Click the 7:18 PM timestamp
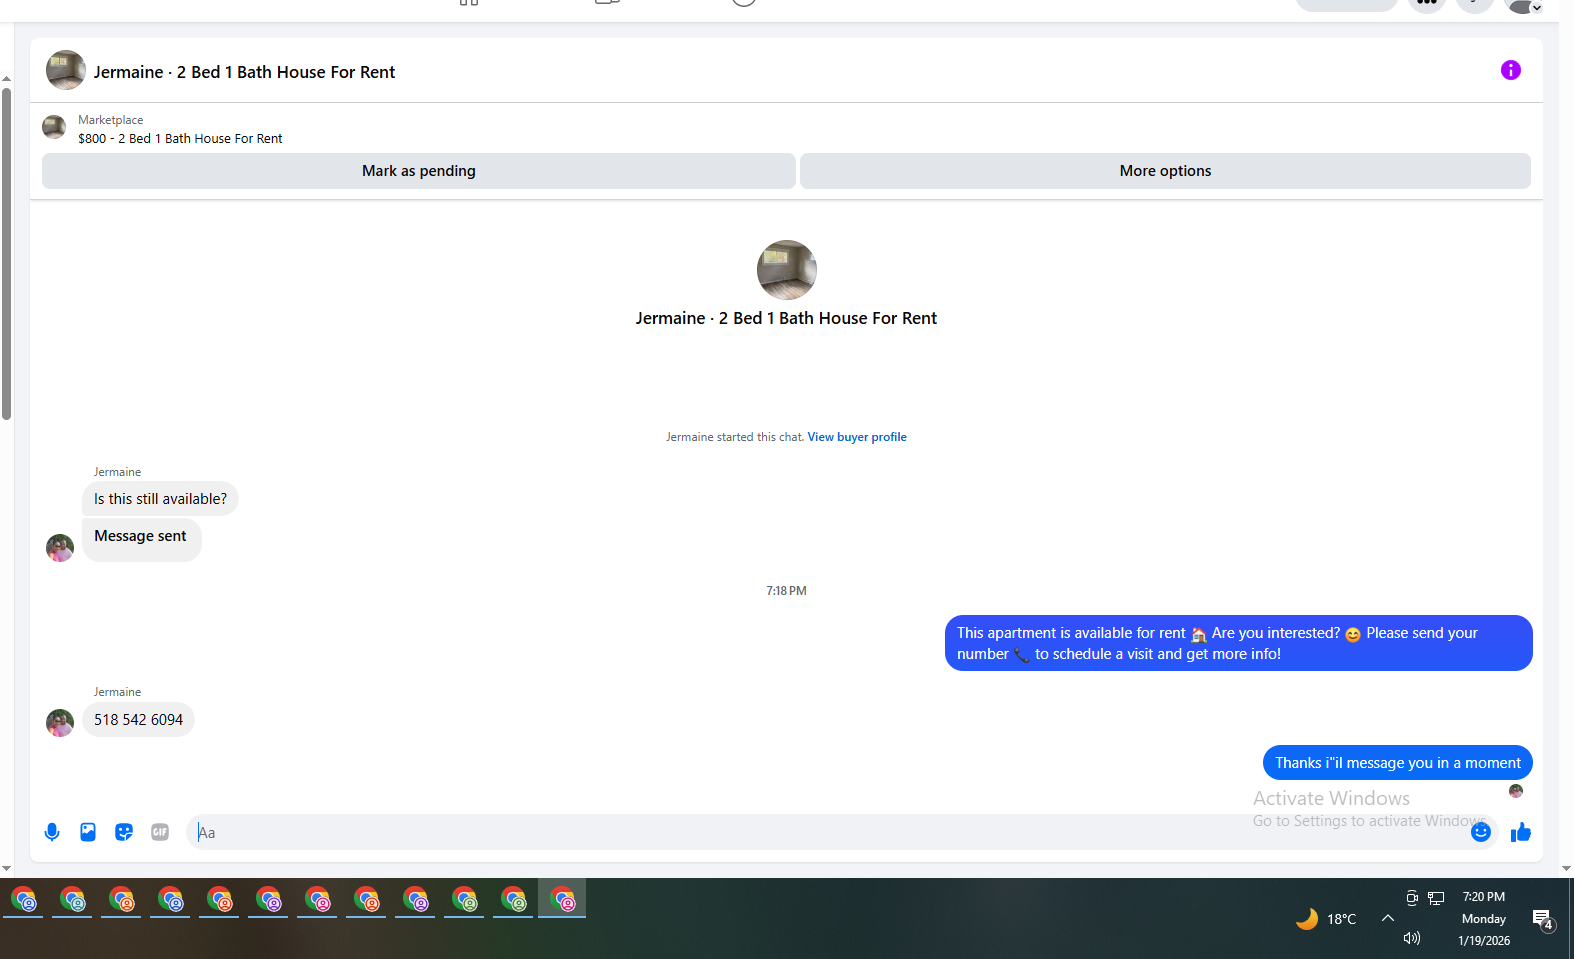The image size is (1574, 959). click(x=786, y=591)
